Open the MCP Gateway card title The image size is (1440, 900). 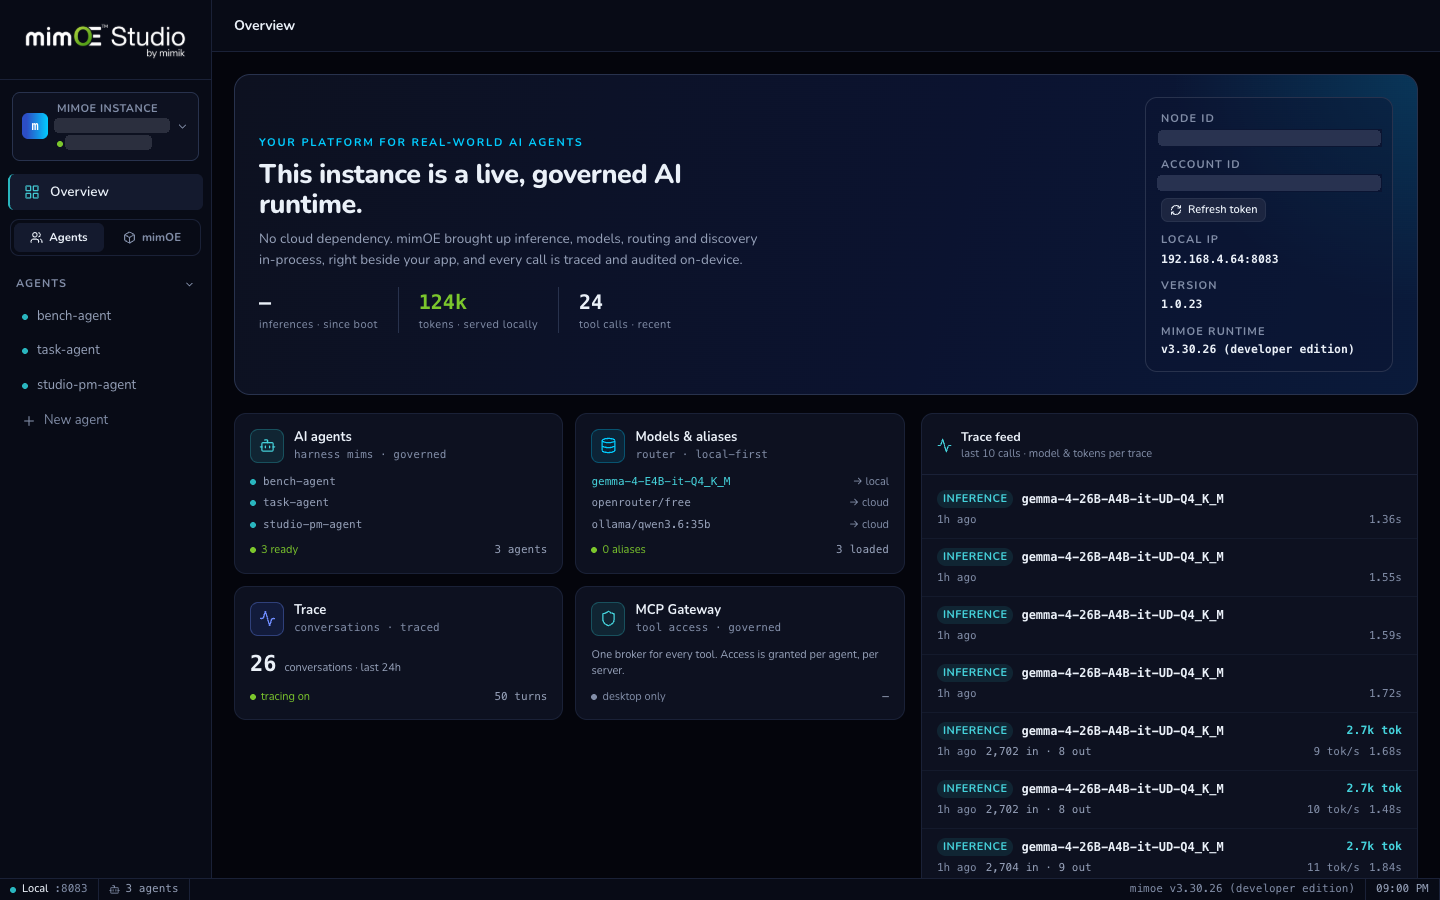[x=678, y=610]
